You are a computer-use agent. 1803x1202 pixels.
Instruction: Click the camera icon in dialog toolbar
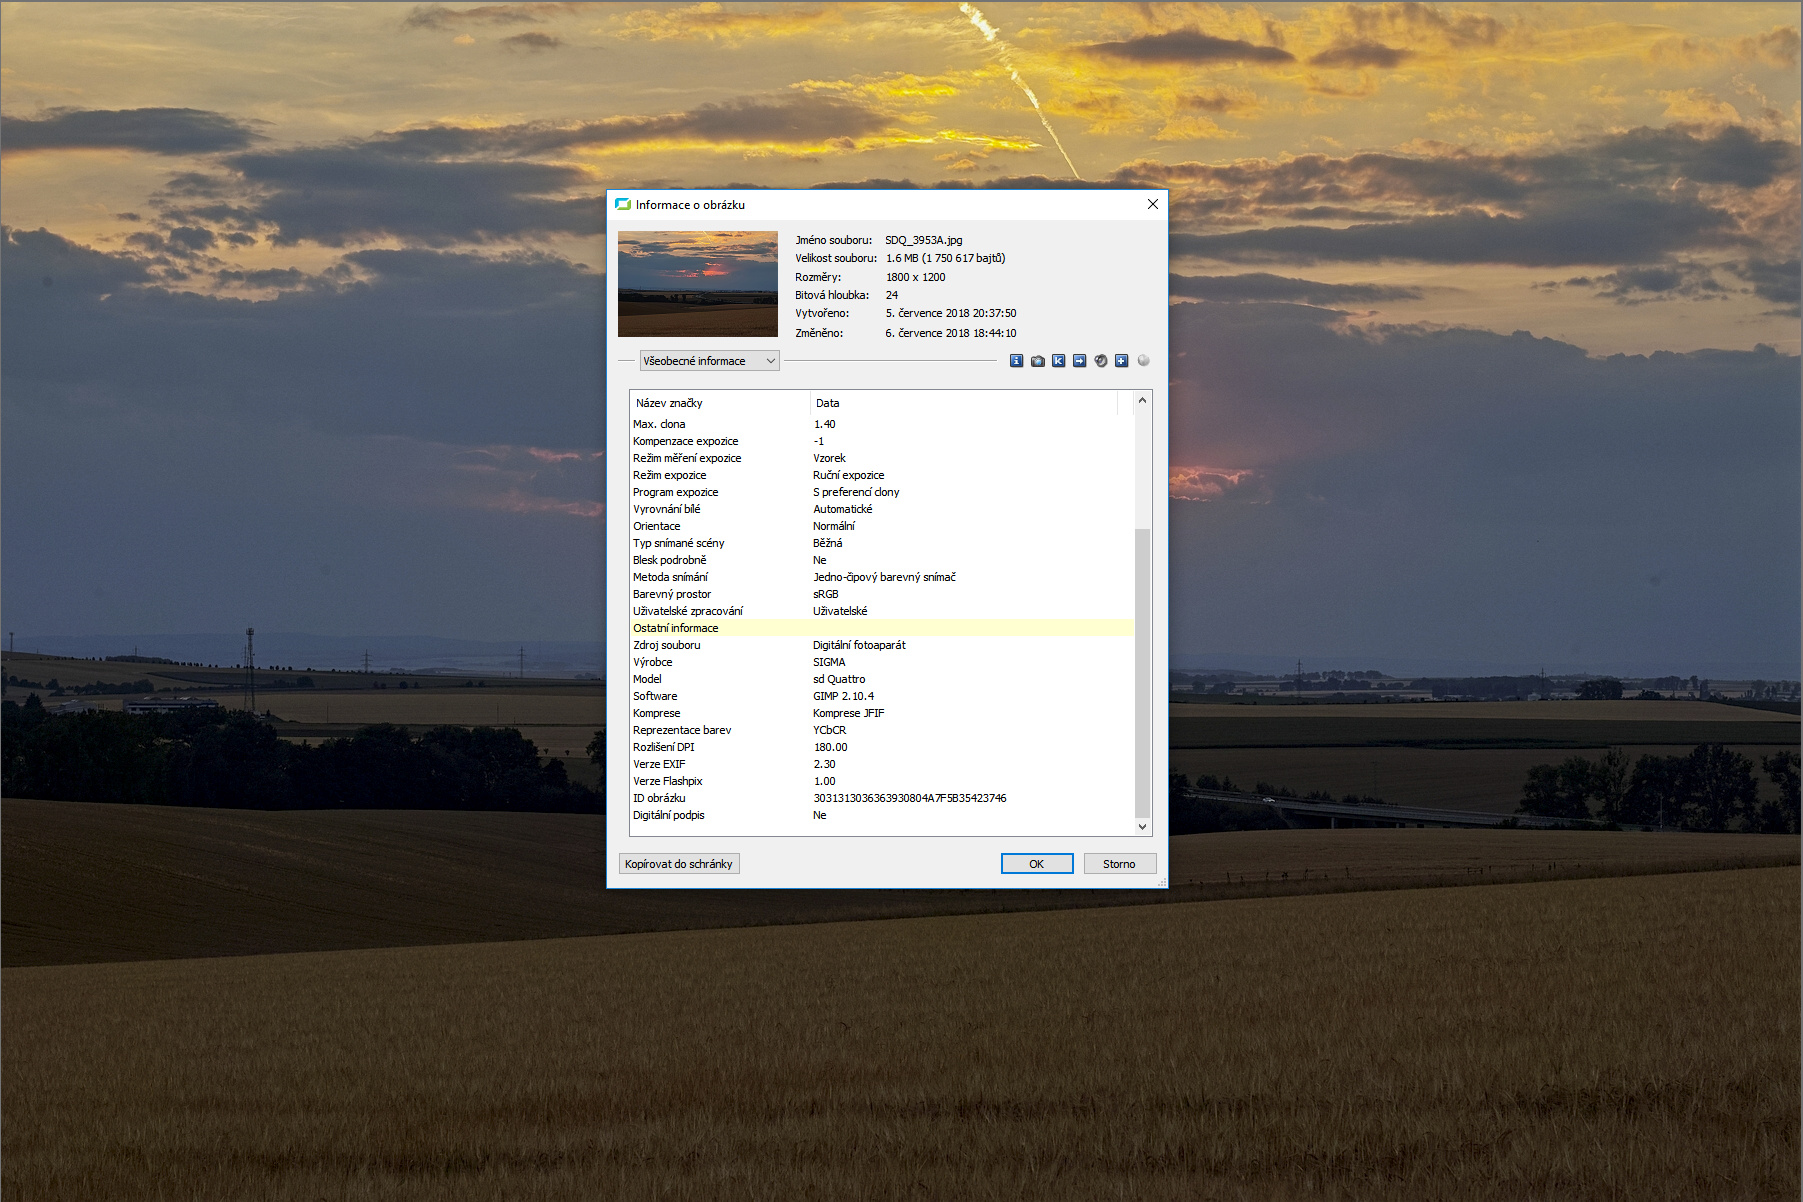(x=1037, y=361)
